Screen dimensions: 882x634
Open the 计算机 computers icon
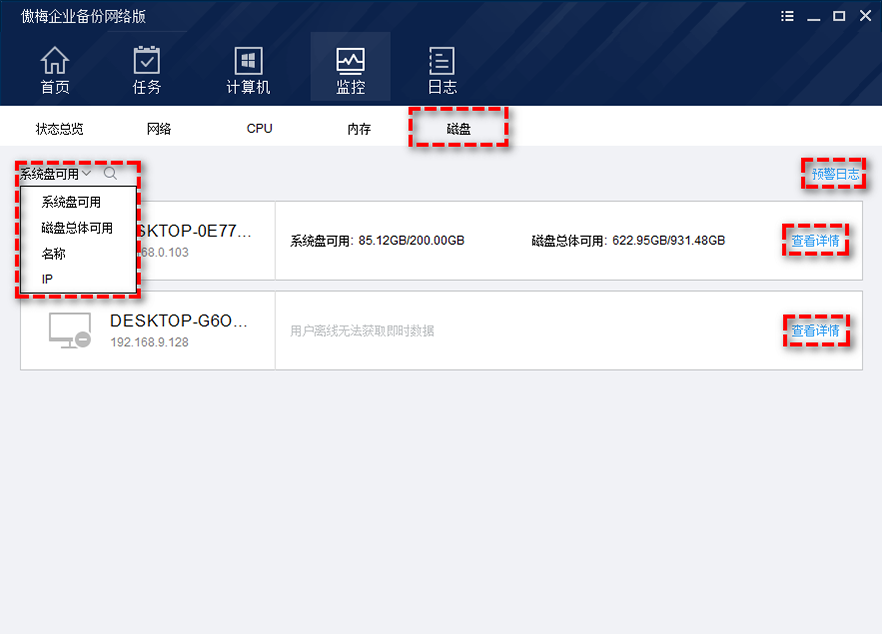[x=248, y=70]
